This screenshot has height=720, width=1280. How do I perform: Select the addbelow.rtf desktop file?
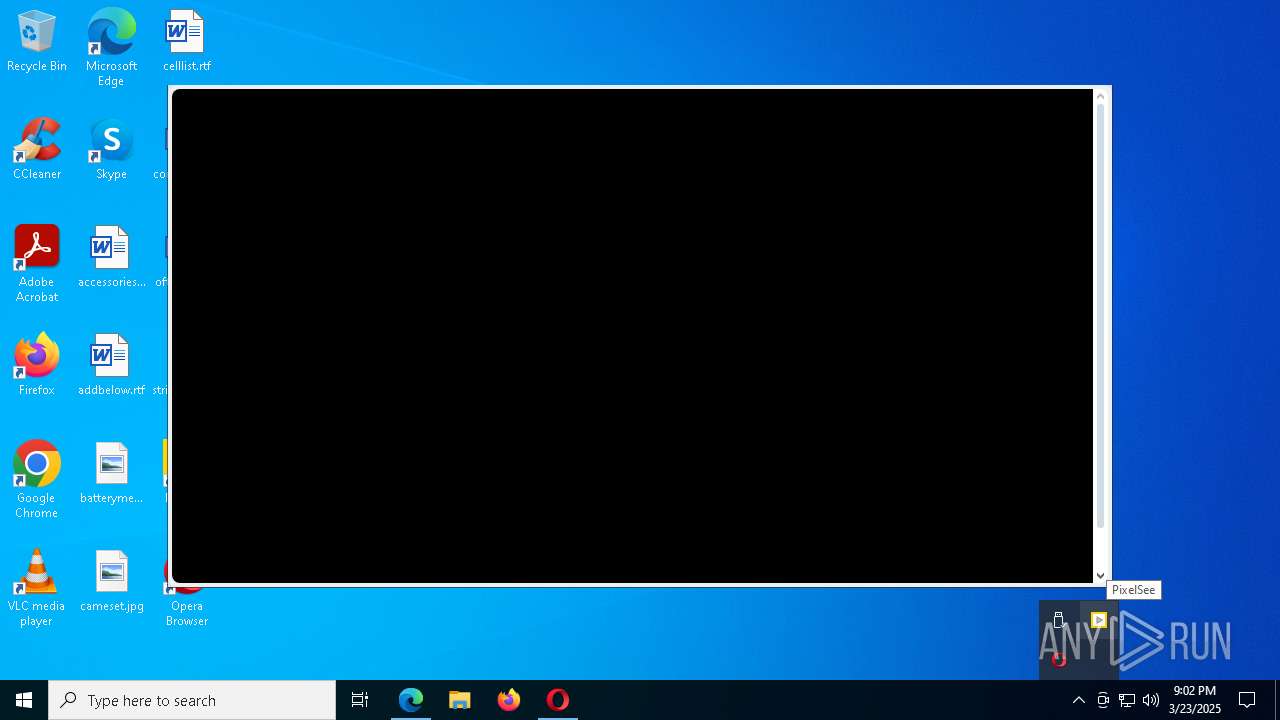pyautogui.click(x=111, y=366)
